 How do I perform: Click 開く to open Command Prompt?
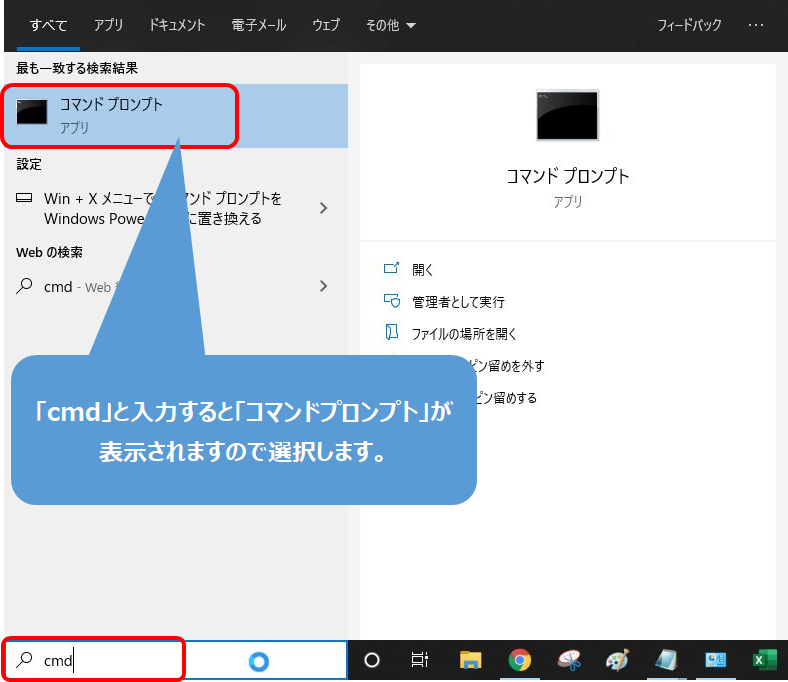[423, 270]
